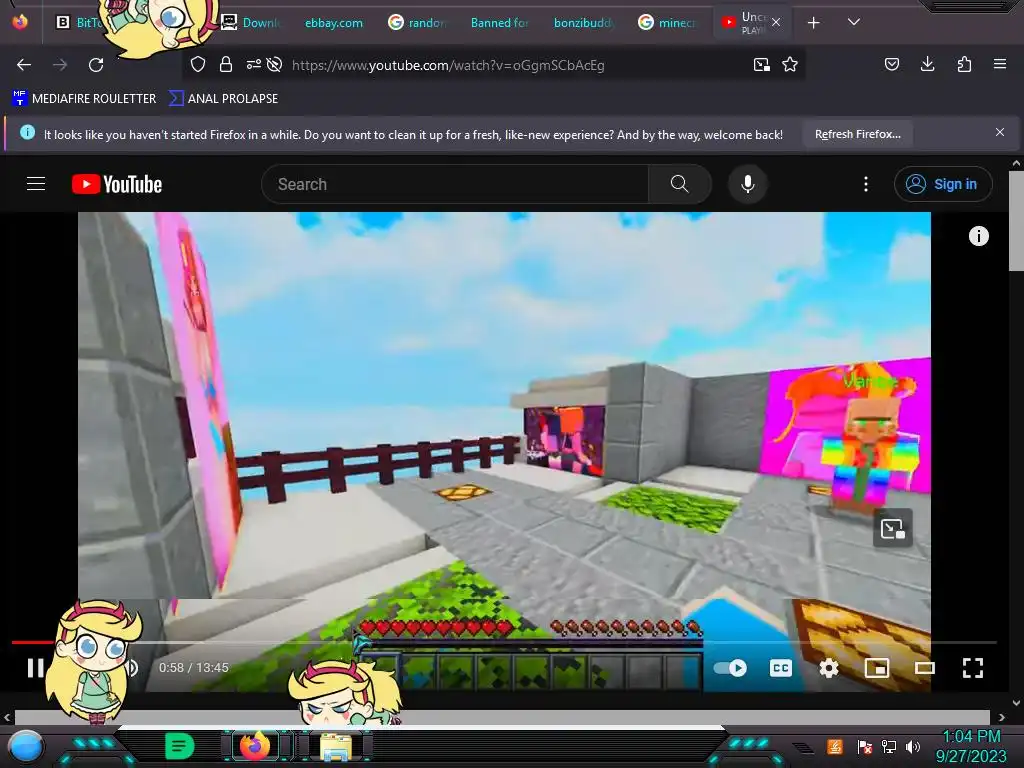Screen dimensions: 1024x768
Task: Open video settings gear menu
Action: coord(829,668)
